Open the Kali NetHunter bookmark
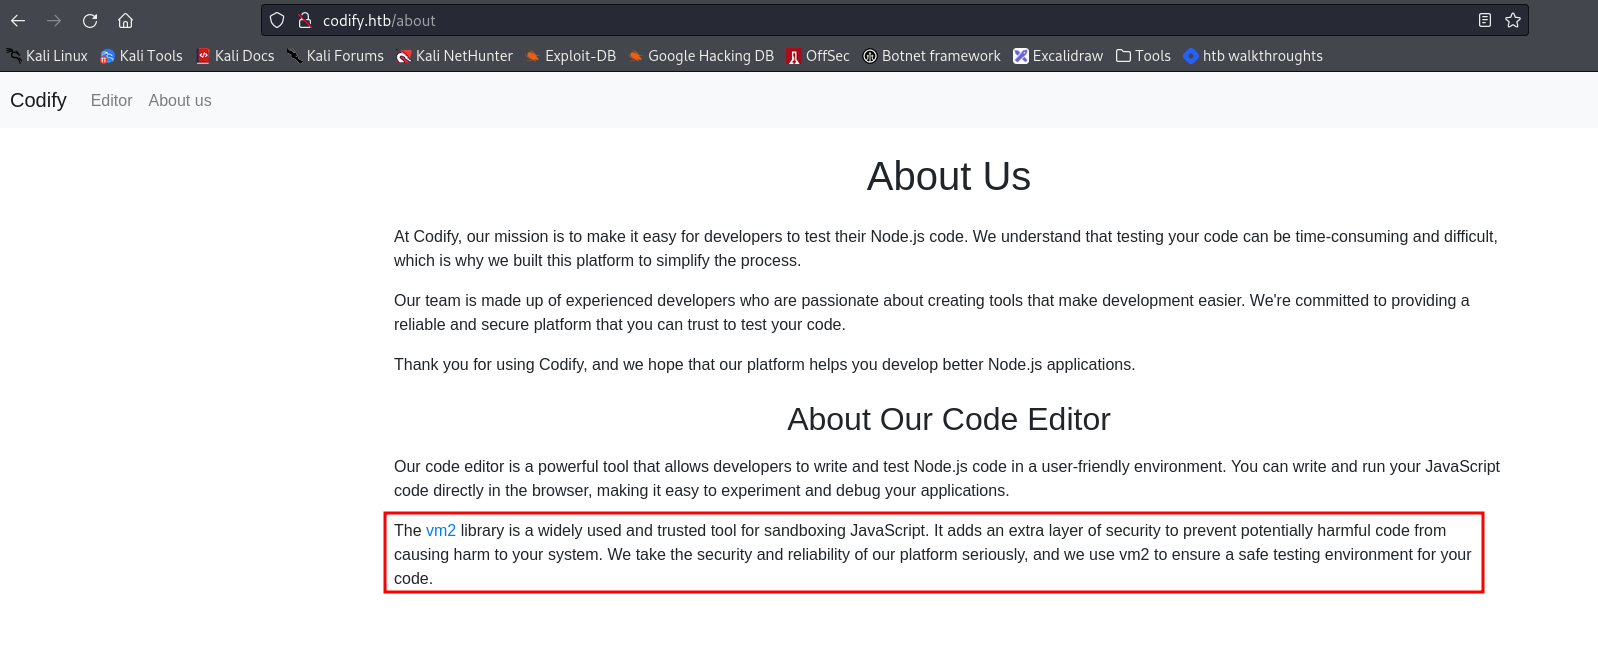 click(x=454, y=56)
